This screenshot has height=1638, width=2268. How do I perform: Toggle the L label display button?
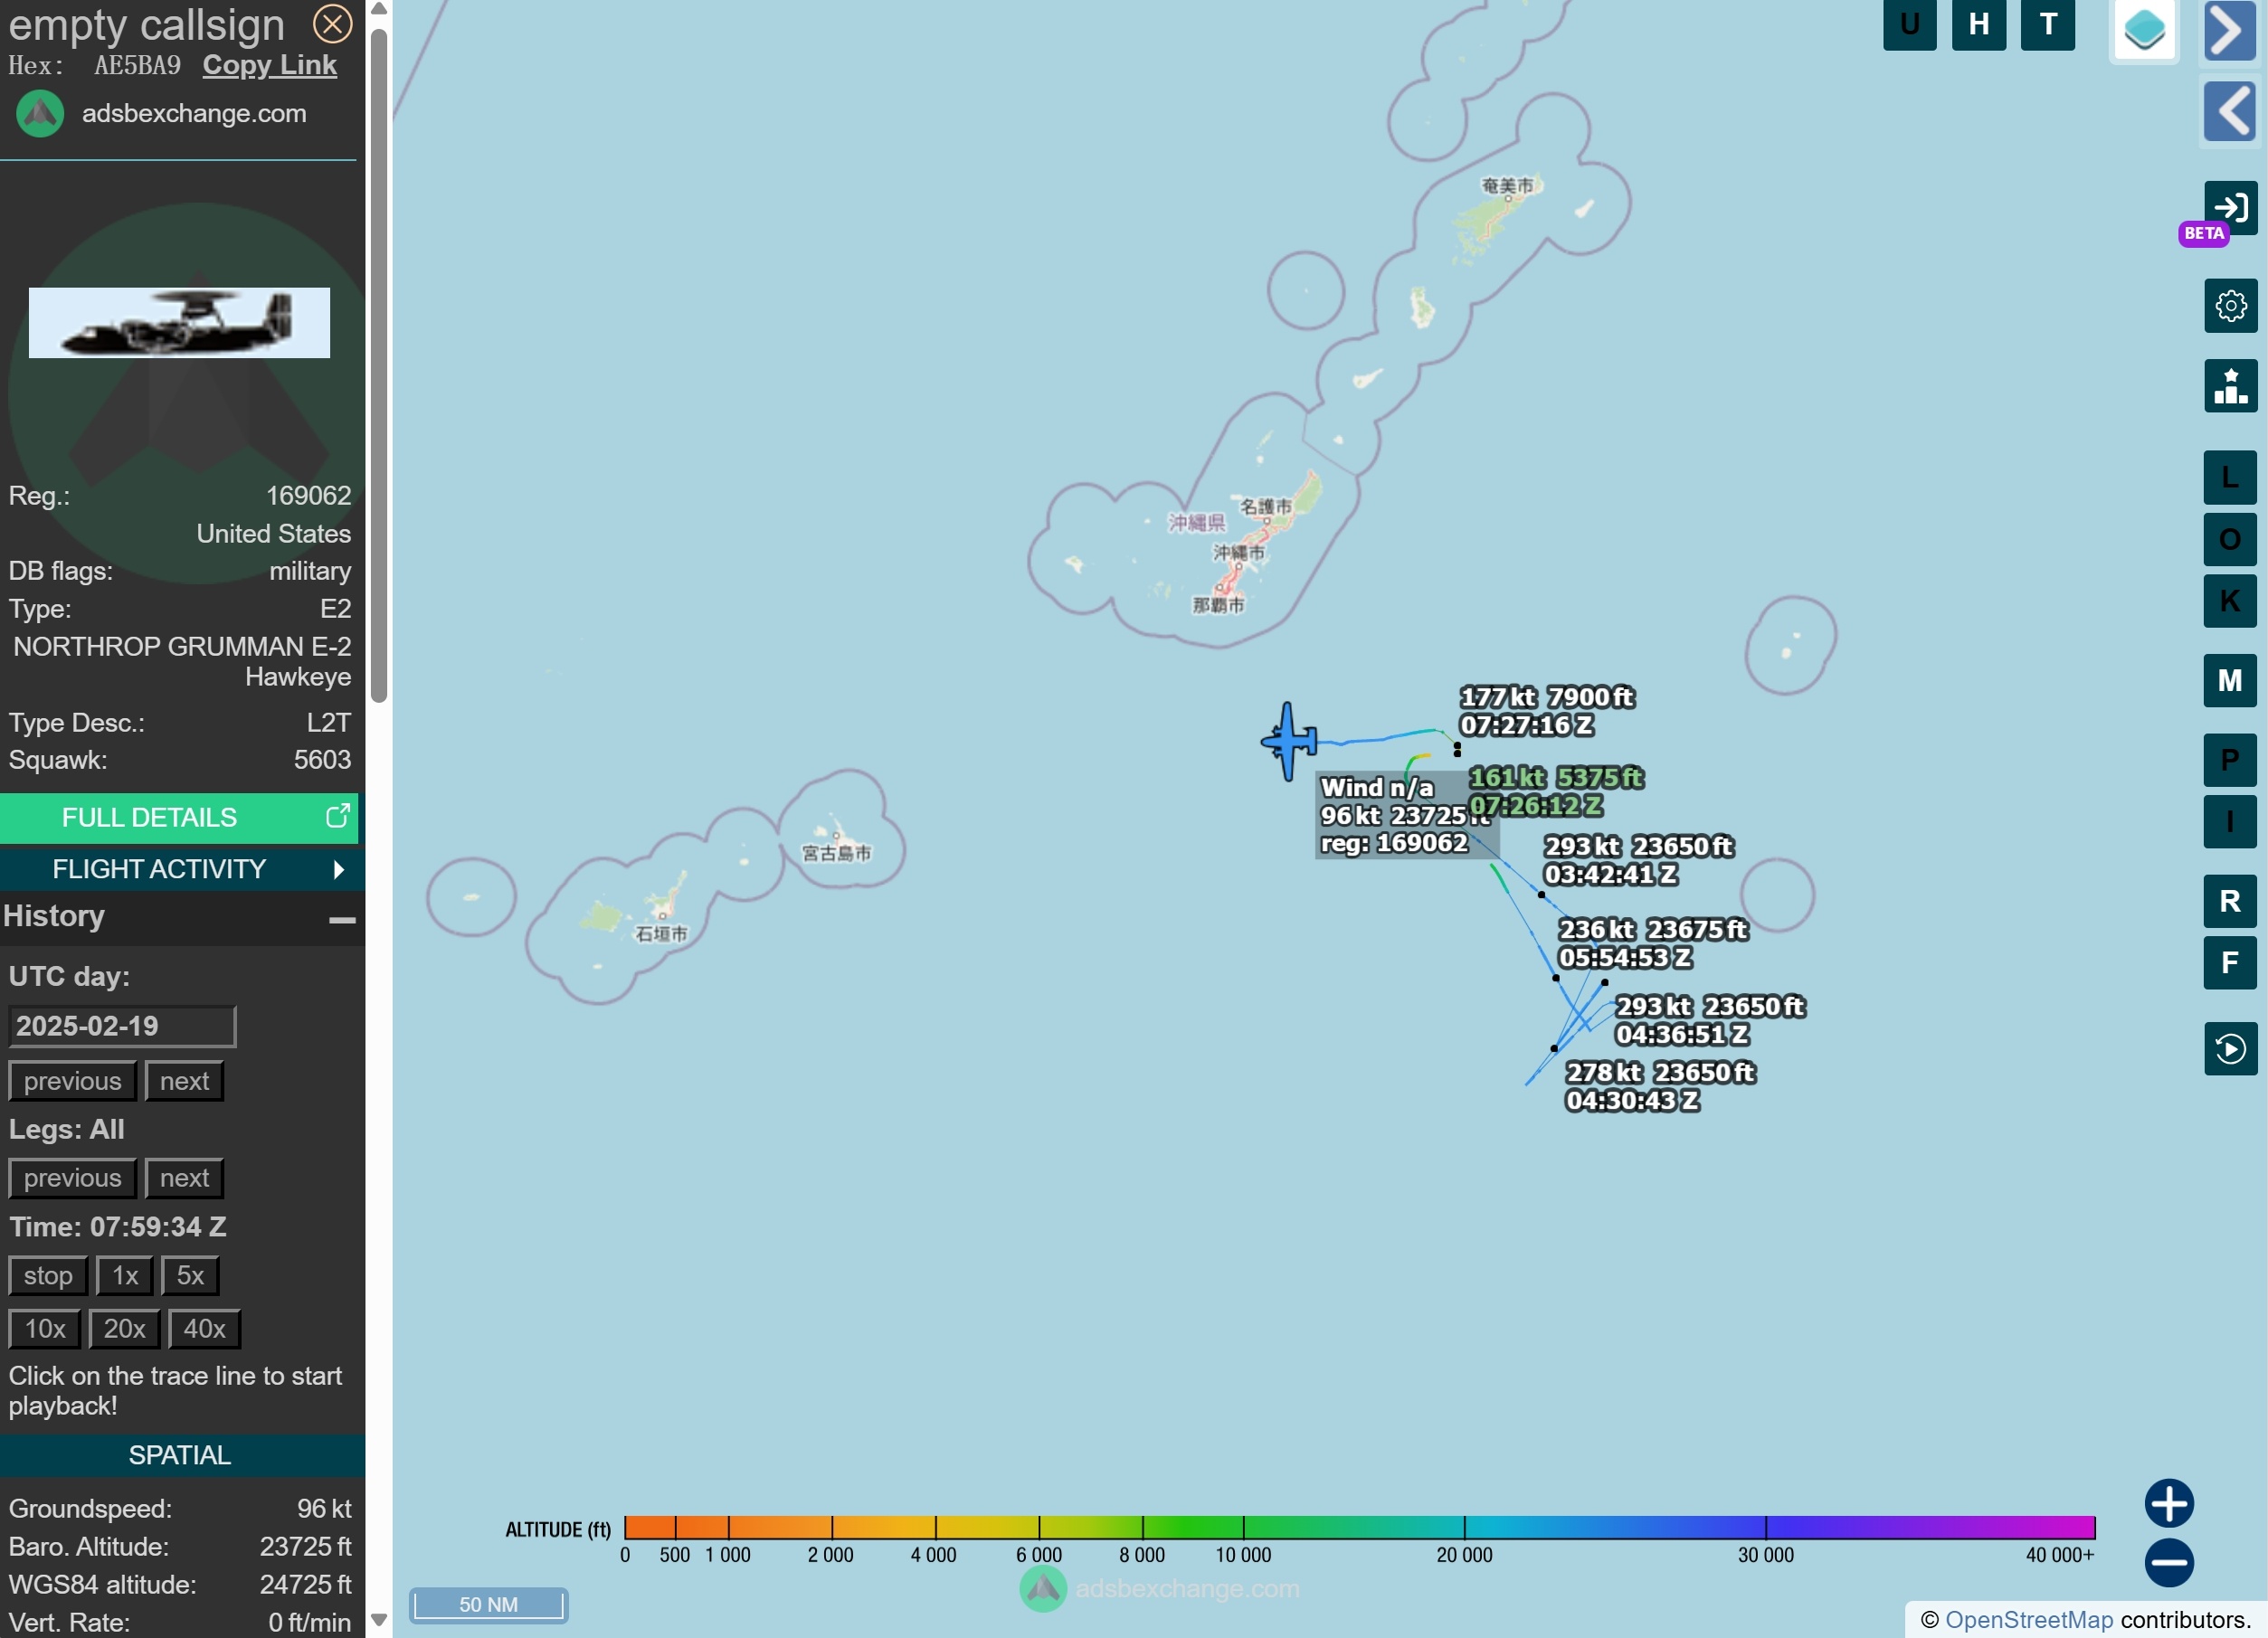pos(2229,478)
